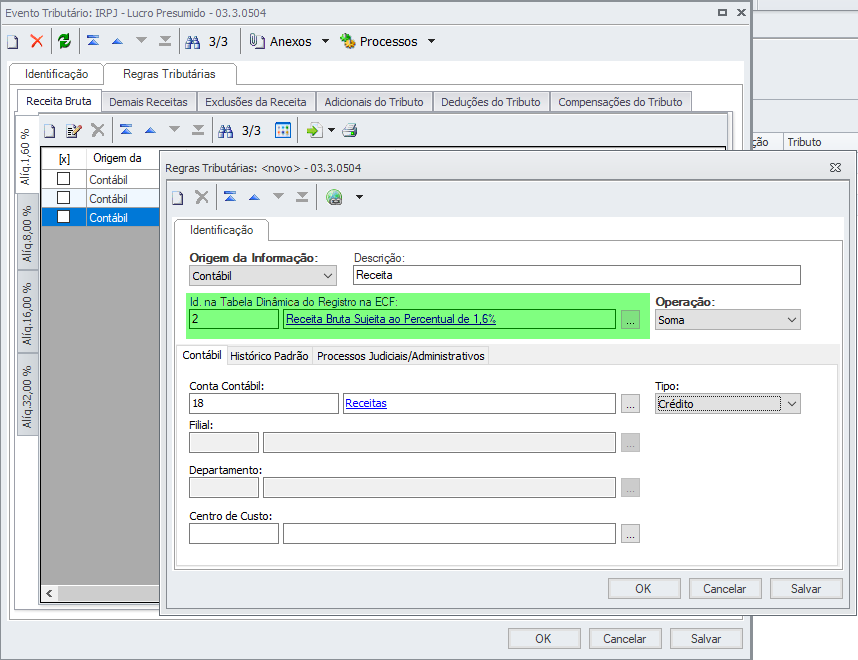The image size is (858, 660).
Task: Select Regras Tributárias tab
Action: 169,74
